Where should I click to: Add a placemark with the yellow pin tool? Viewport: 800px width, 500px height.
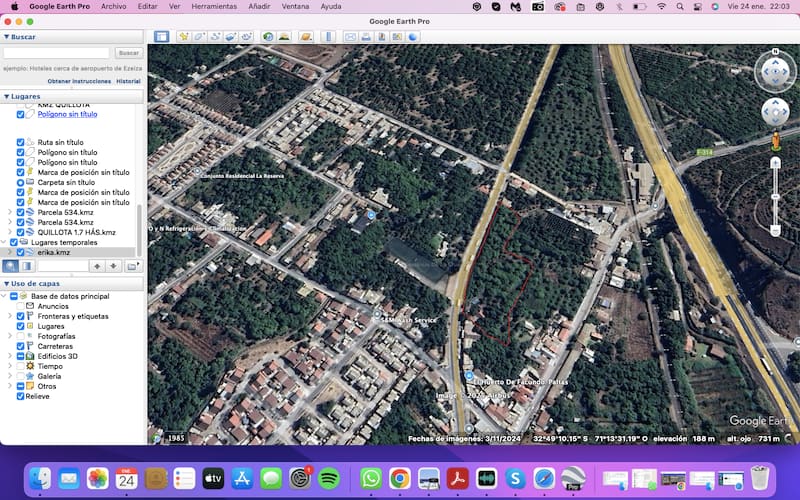[x=183, y=37]
